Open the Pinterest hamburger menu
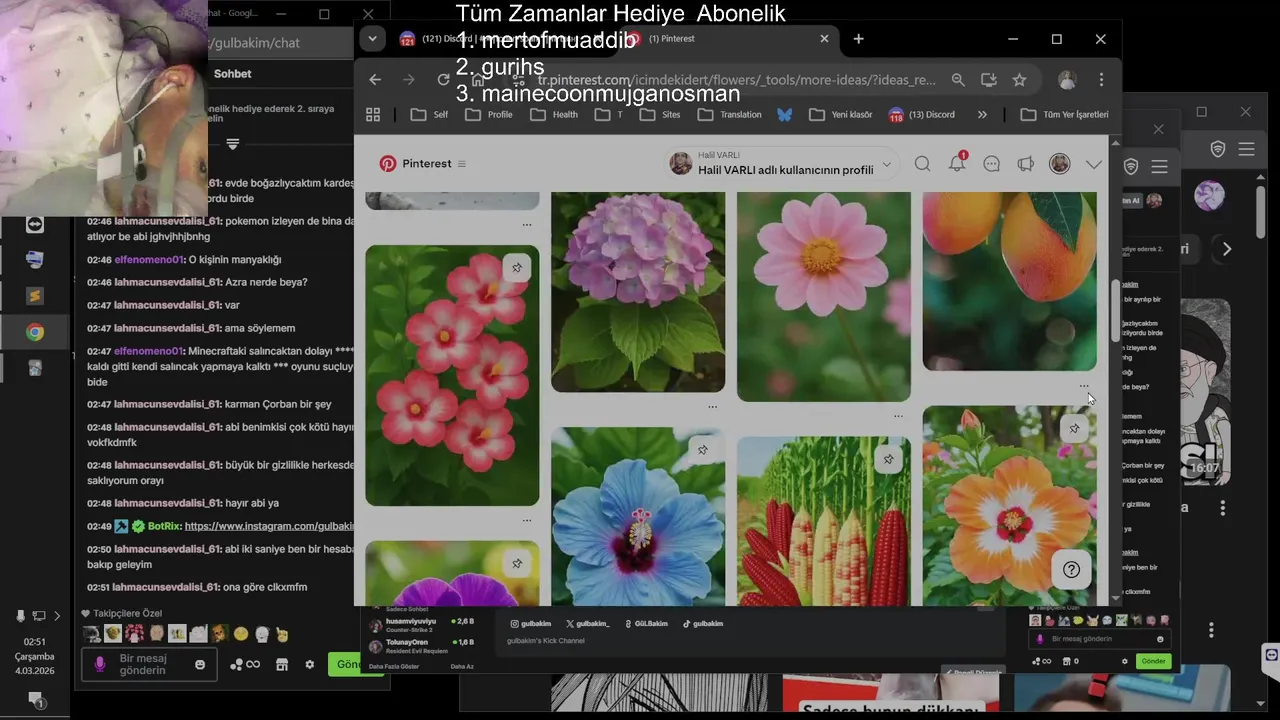Screen dimensions: 1280x720 click(x=462, y=164)
